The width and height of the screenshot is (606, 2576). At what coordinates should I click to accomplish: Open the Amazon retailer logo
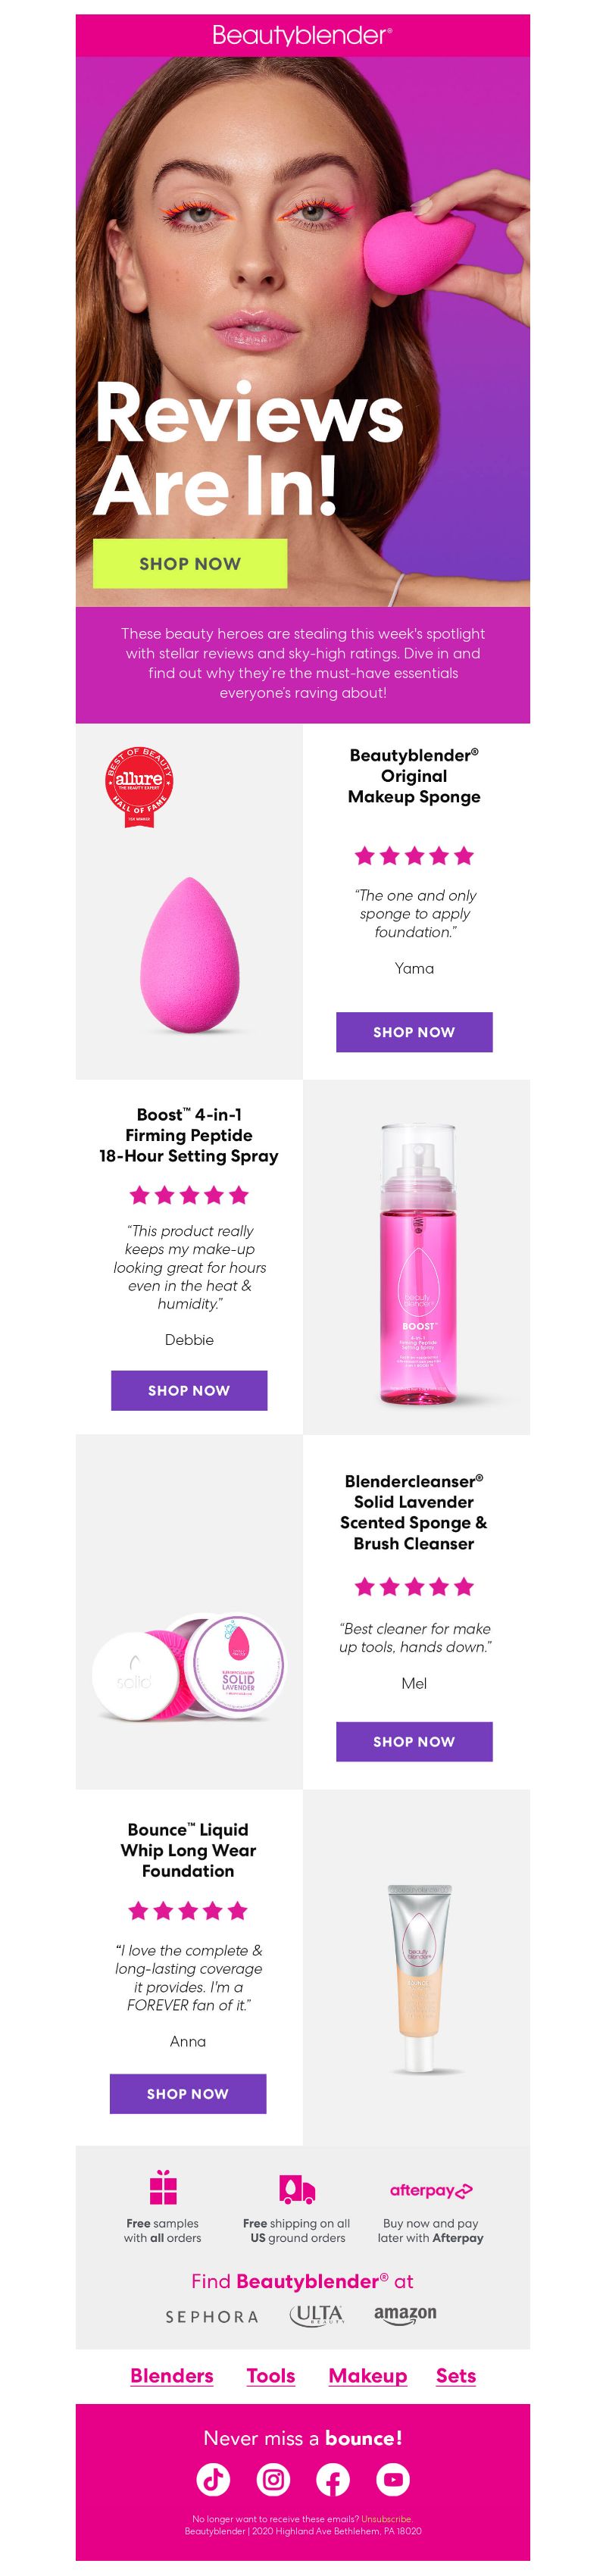click(405, 2314)
